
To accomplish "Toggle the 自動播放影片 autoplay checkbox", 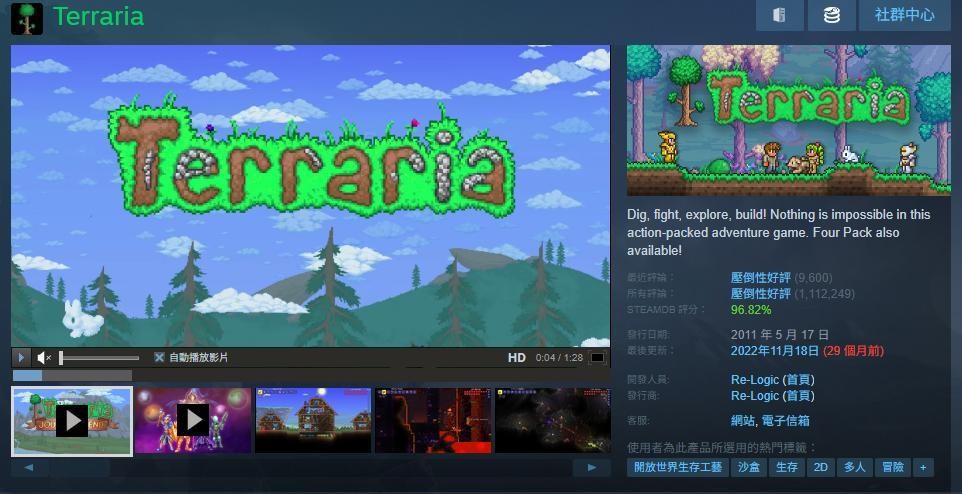I will pos(159,357).
